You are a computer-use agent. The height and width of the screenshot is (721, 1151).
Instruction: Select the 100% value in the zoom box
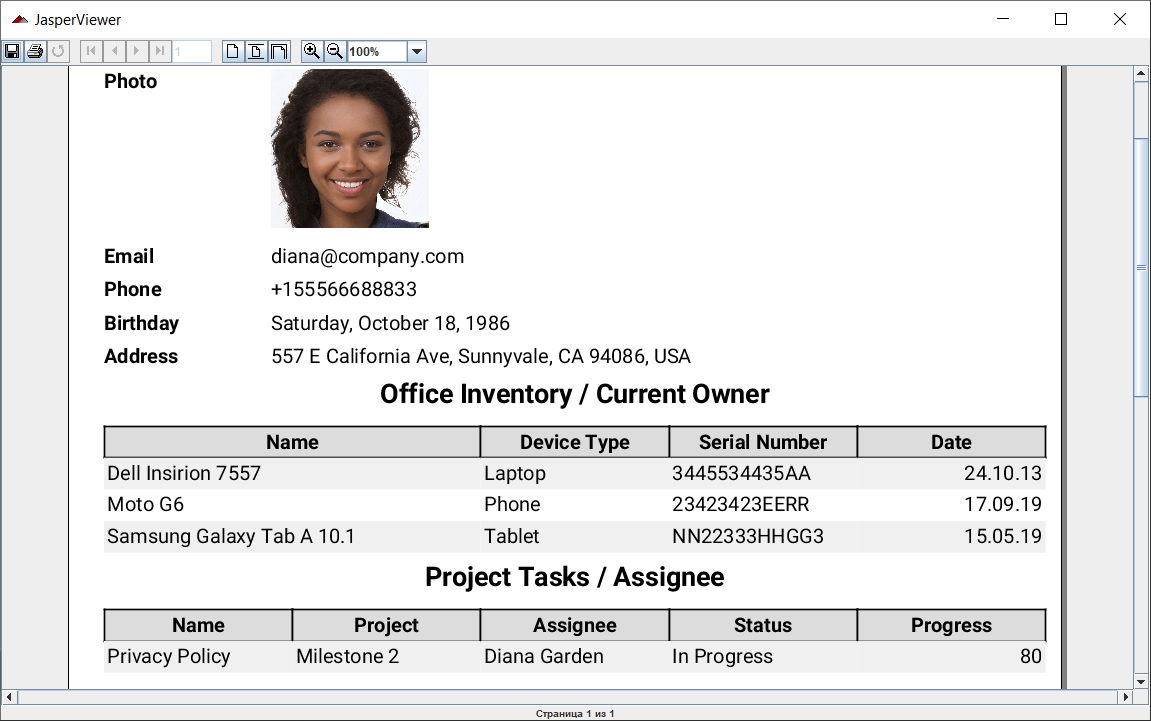point(370,51)
